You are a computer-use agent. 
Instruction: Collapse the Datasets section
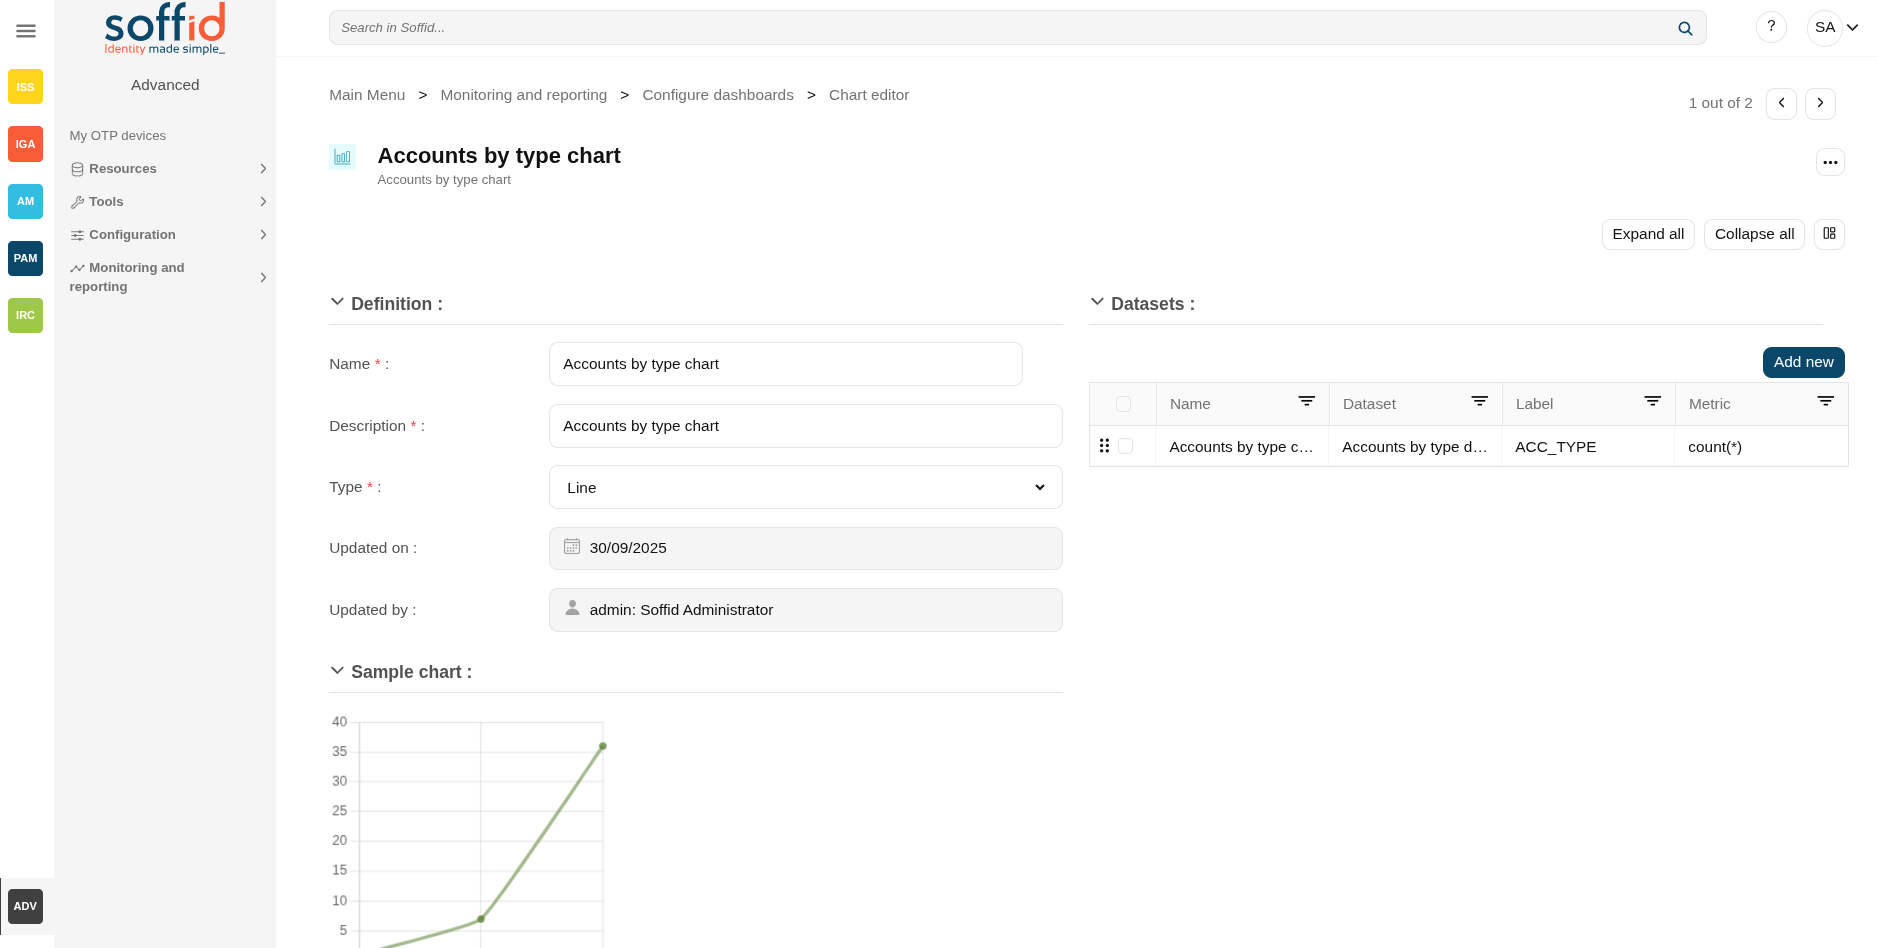(x=1097, y=302)
